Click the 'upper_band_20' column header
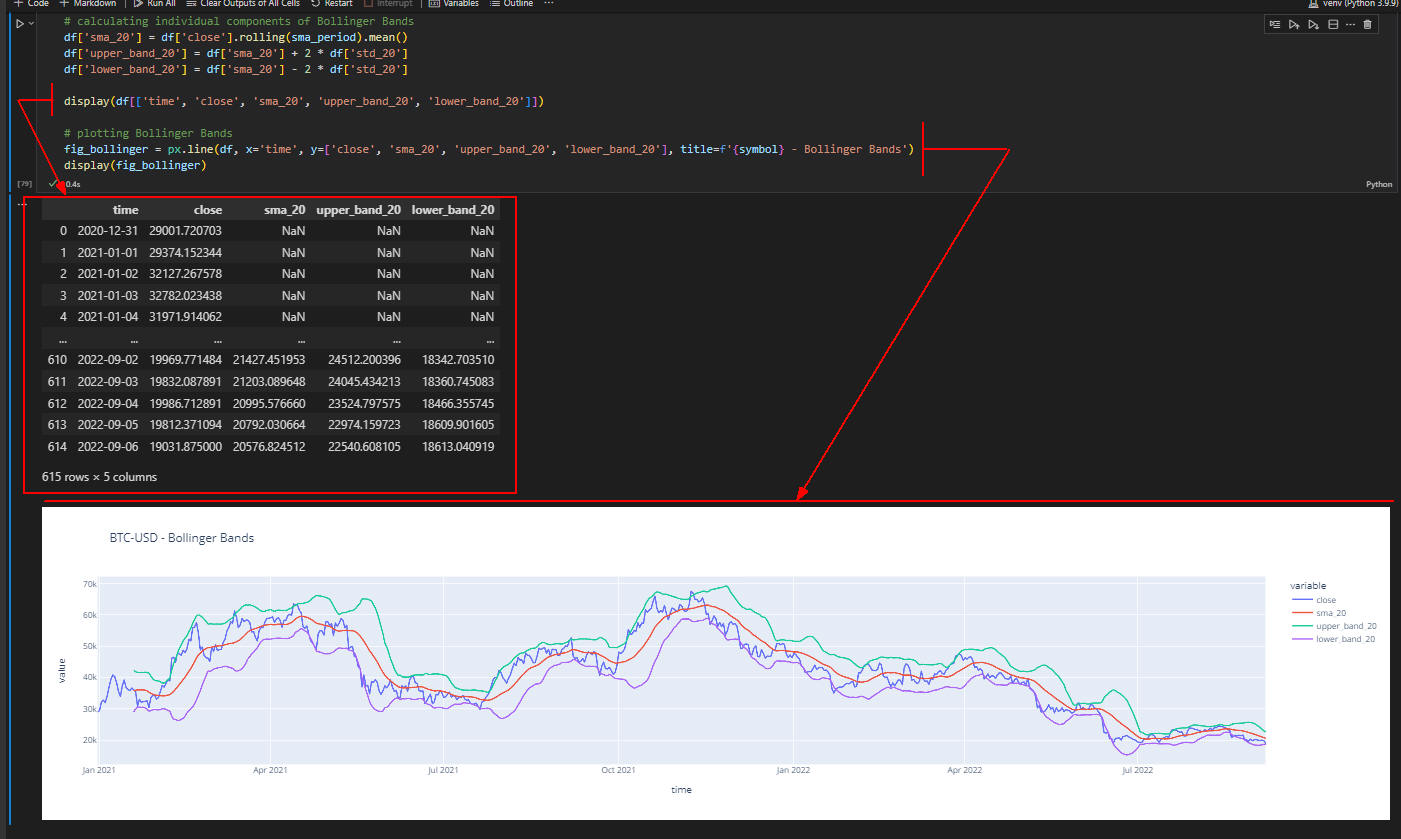This screenshot has height=839, width=1401. click(358, 210)
